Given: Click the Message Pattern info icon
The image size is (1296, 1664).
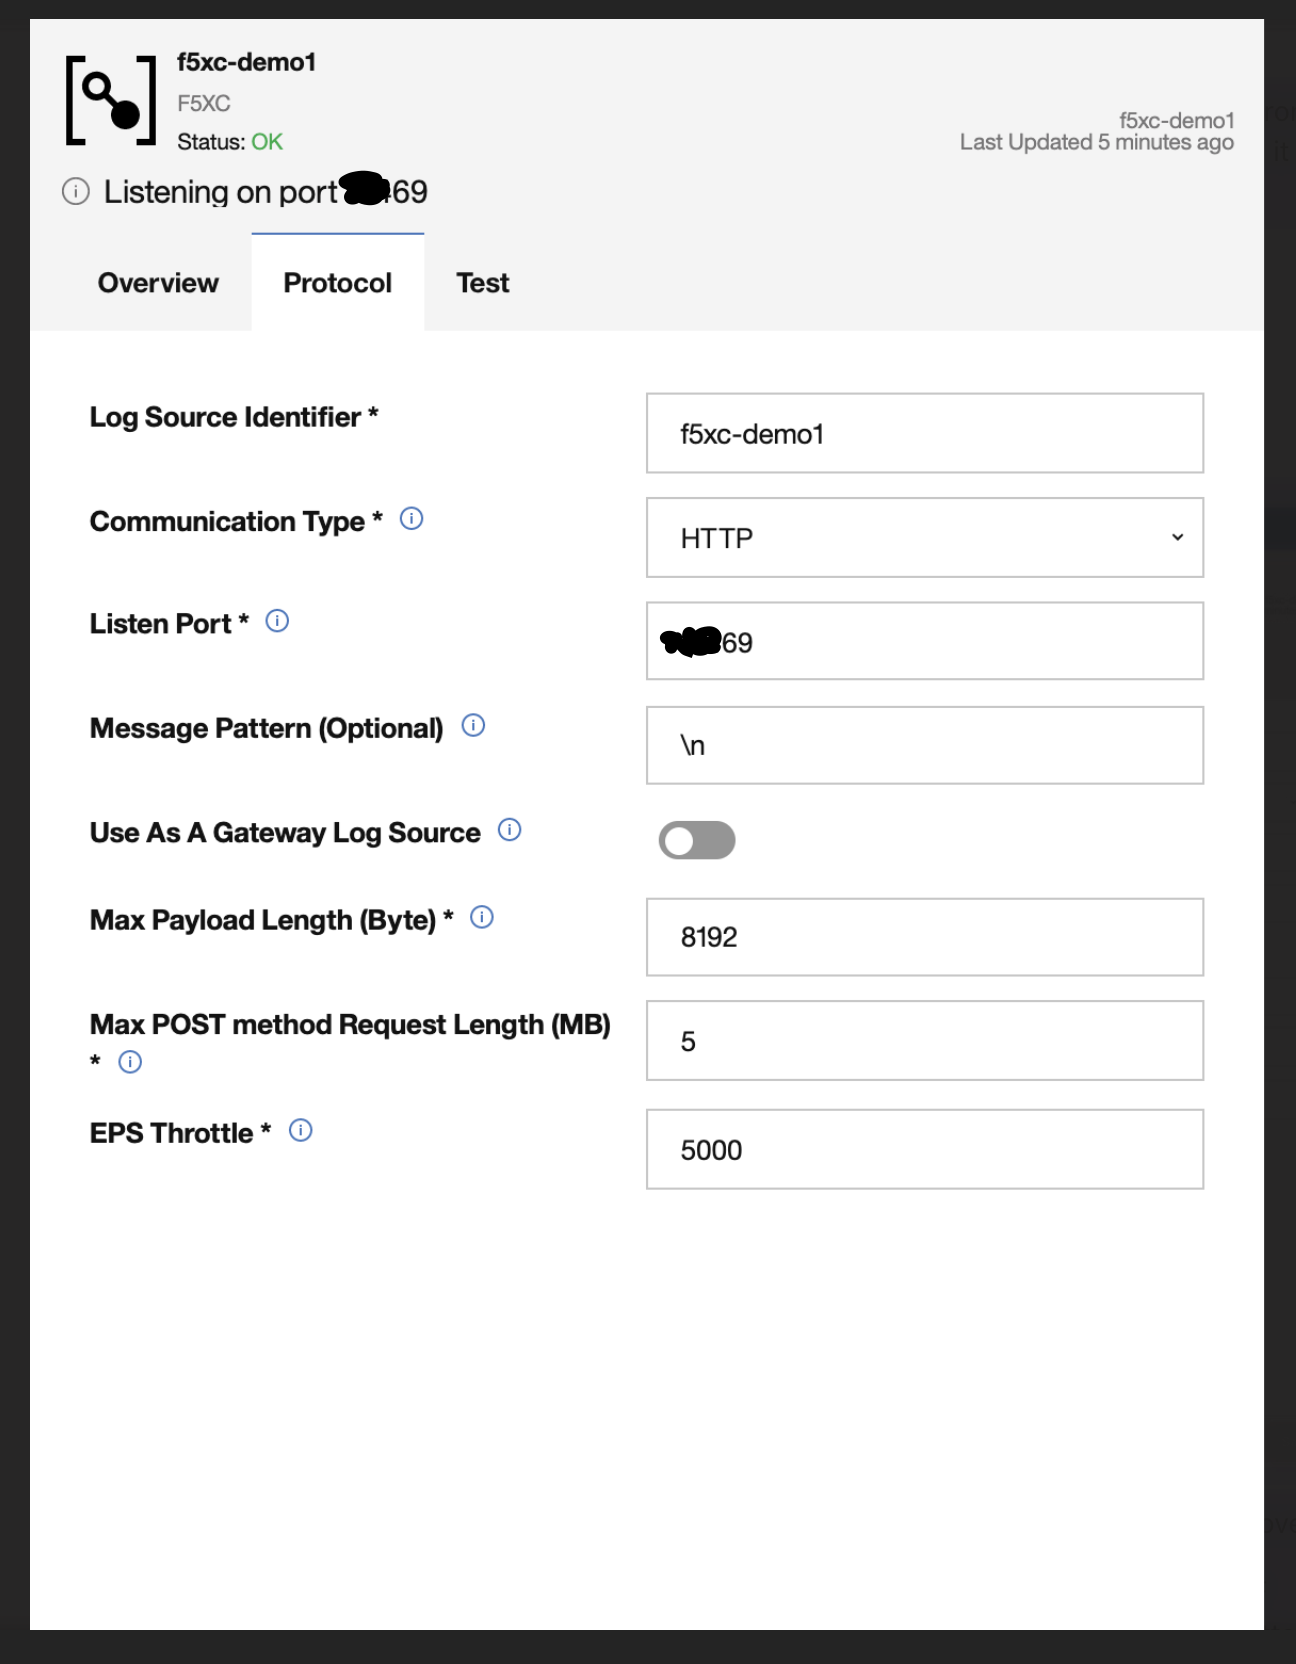Looking at the screenshot, I should coord(471,726).
